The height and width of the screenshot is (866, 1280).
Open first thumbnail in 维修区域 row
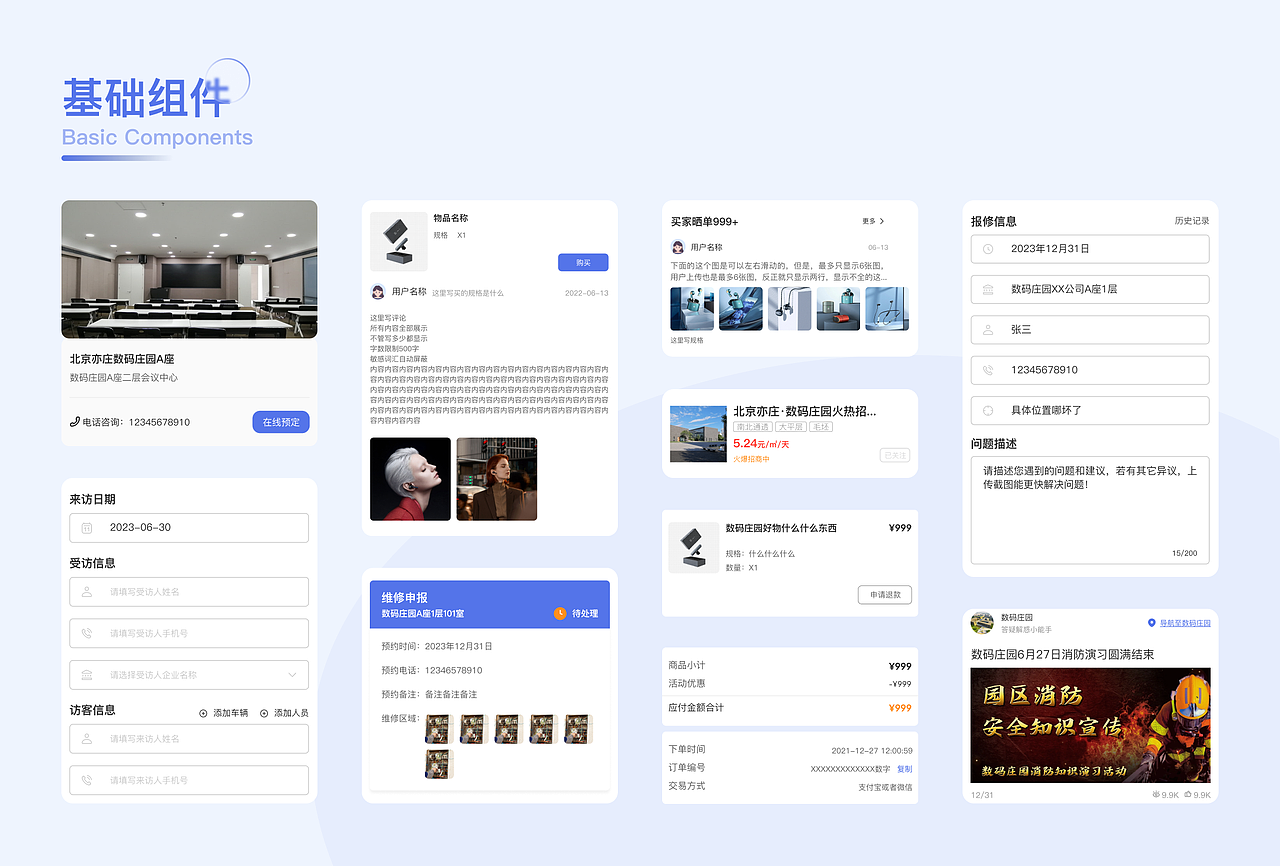pos(440,729)
